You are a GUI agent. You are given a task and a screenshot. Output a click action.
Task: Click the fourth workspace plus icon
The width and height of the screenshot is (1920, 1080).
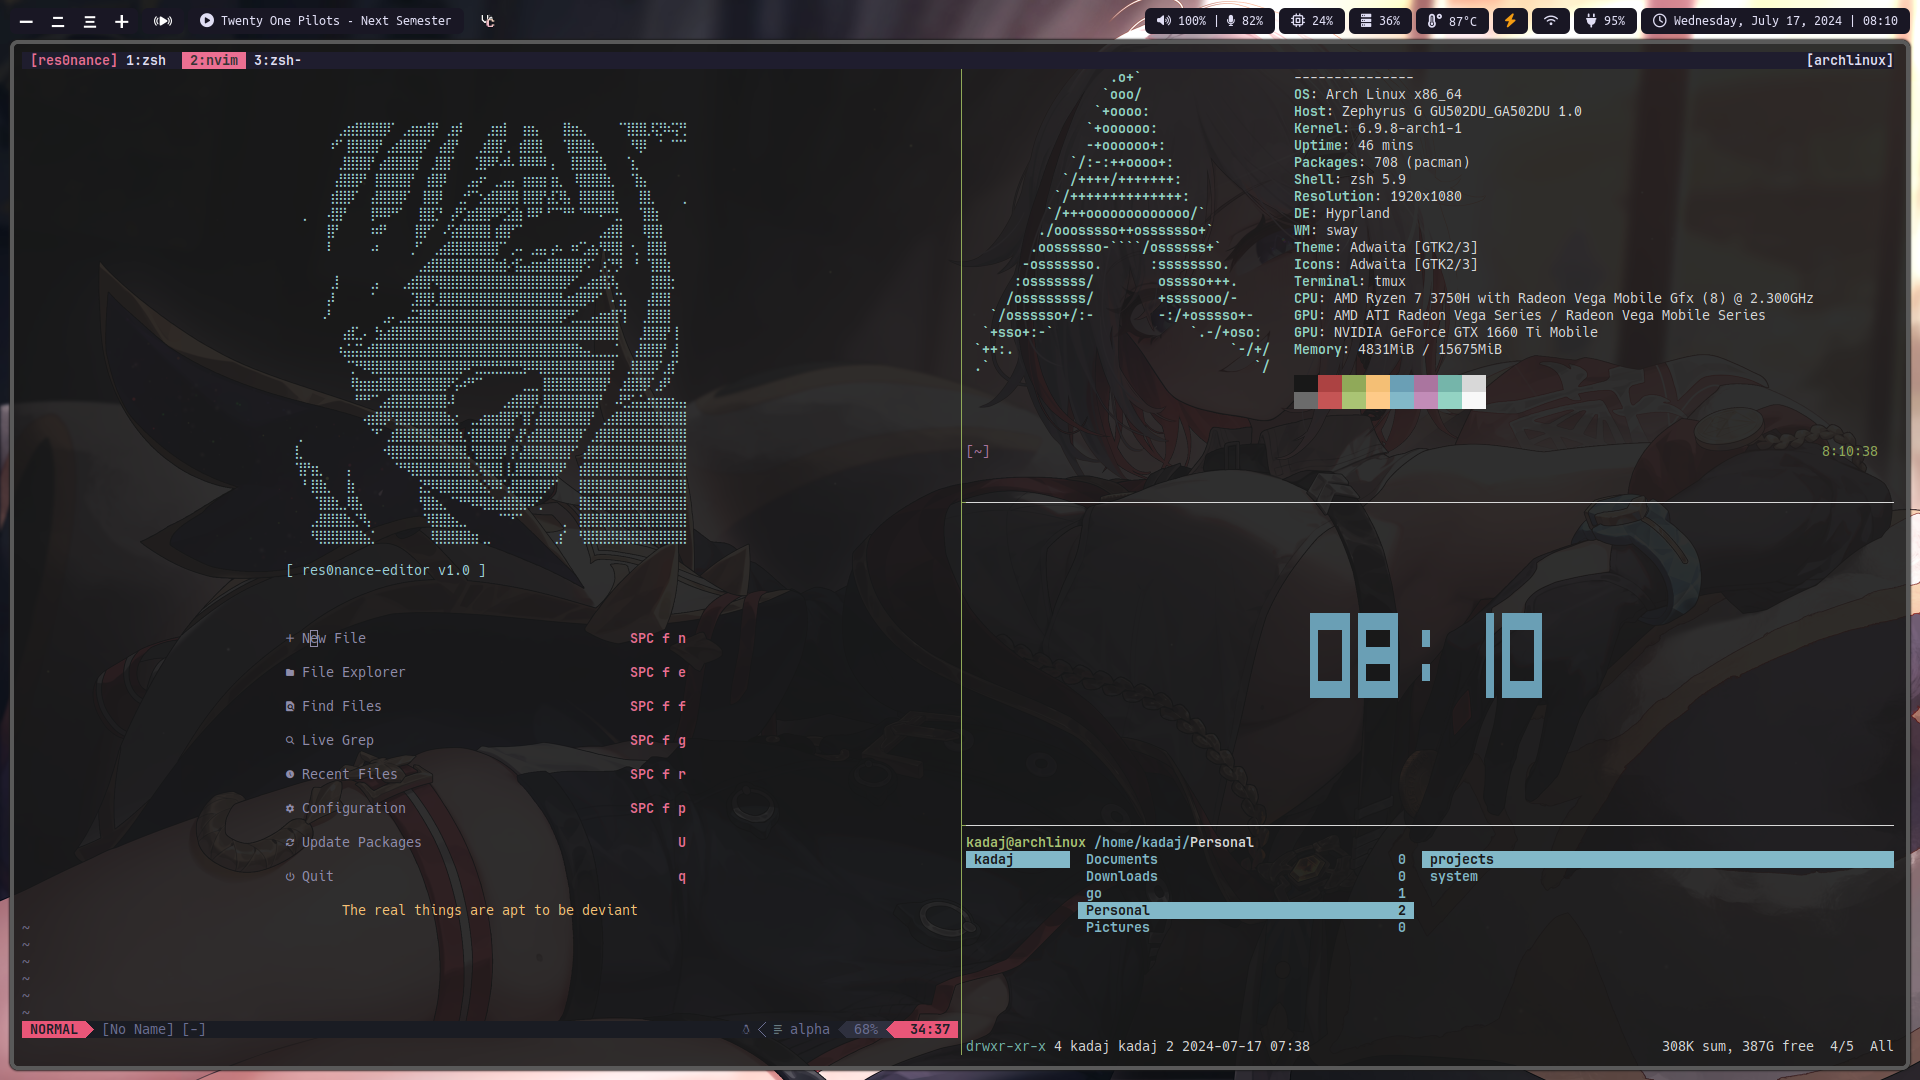(x=121, y=21)
